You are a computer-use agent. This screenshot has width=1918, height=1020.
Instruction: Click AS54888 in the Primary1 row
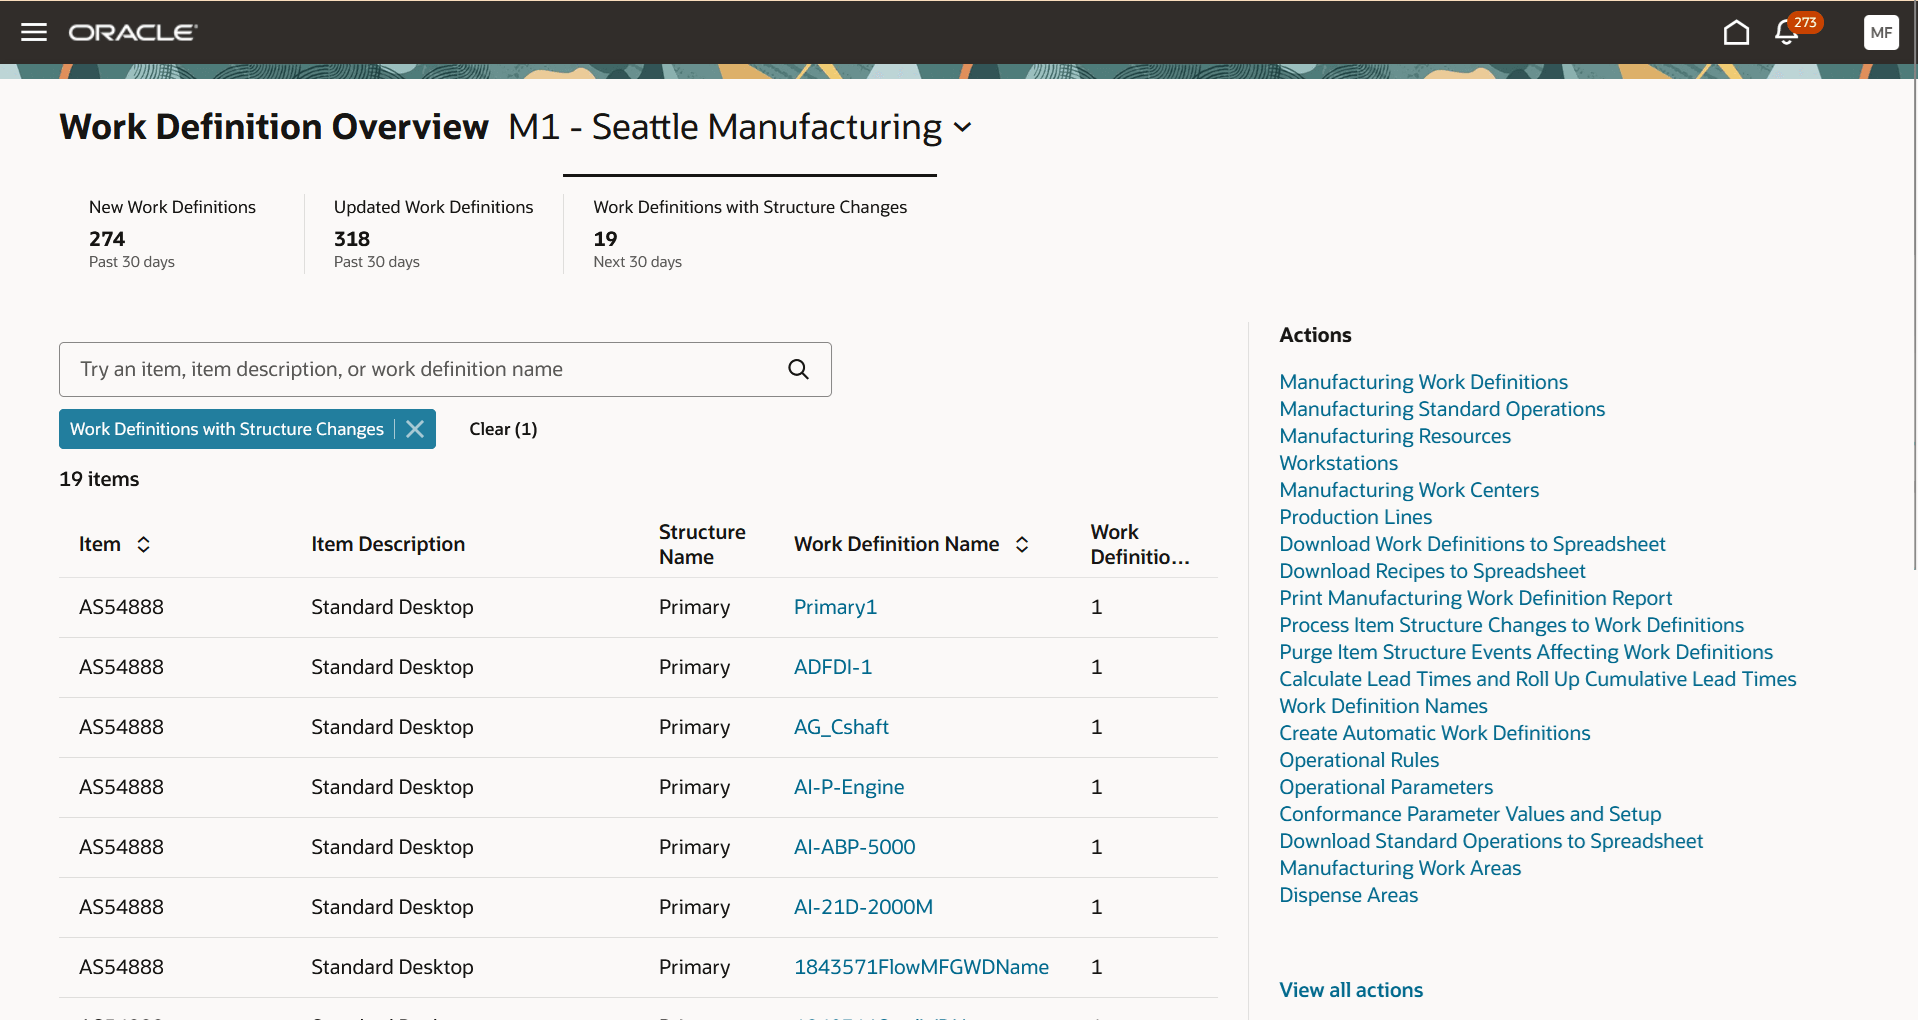coord(121,607)
